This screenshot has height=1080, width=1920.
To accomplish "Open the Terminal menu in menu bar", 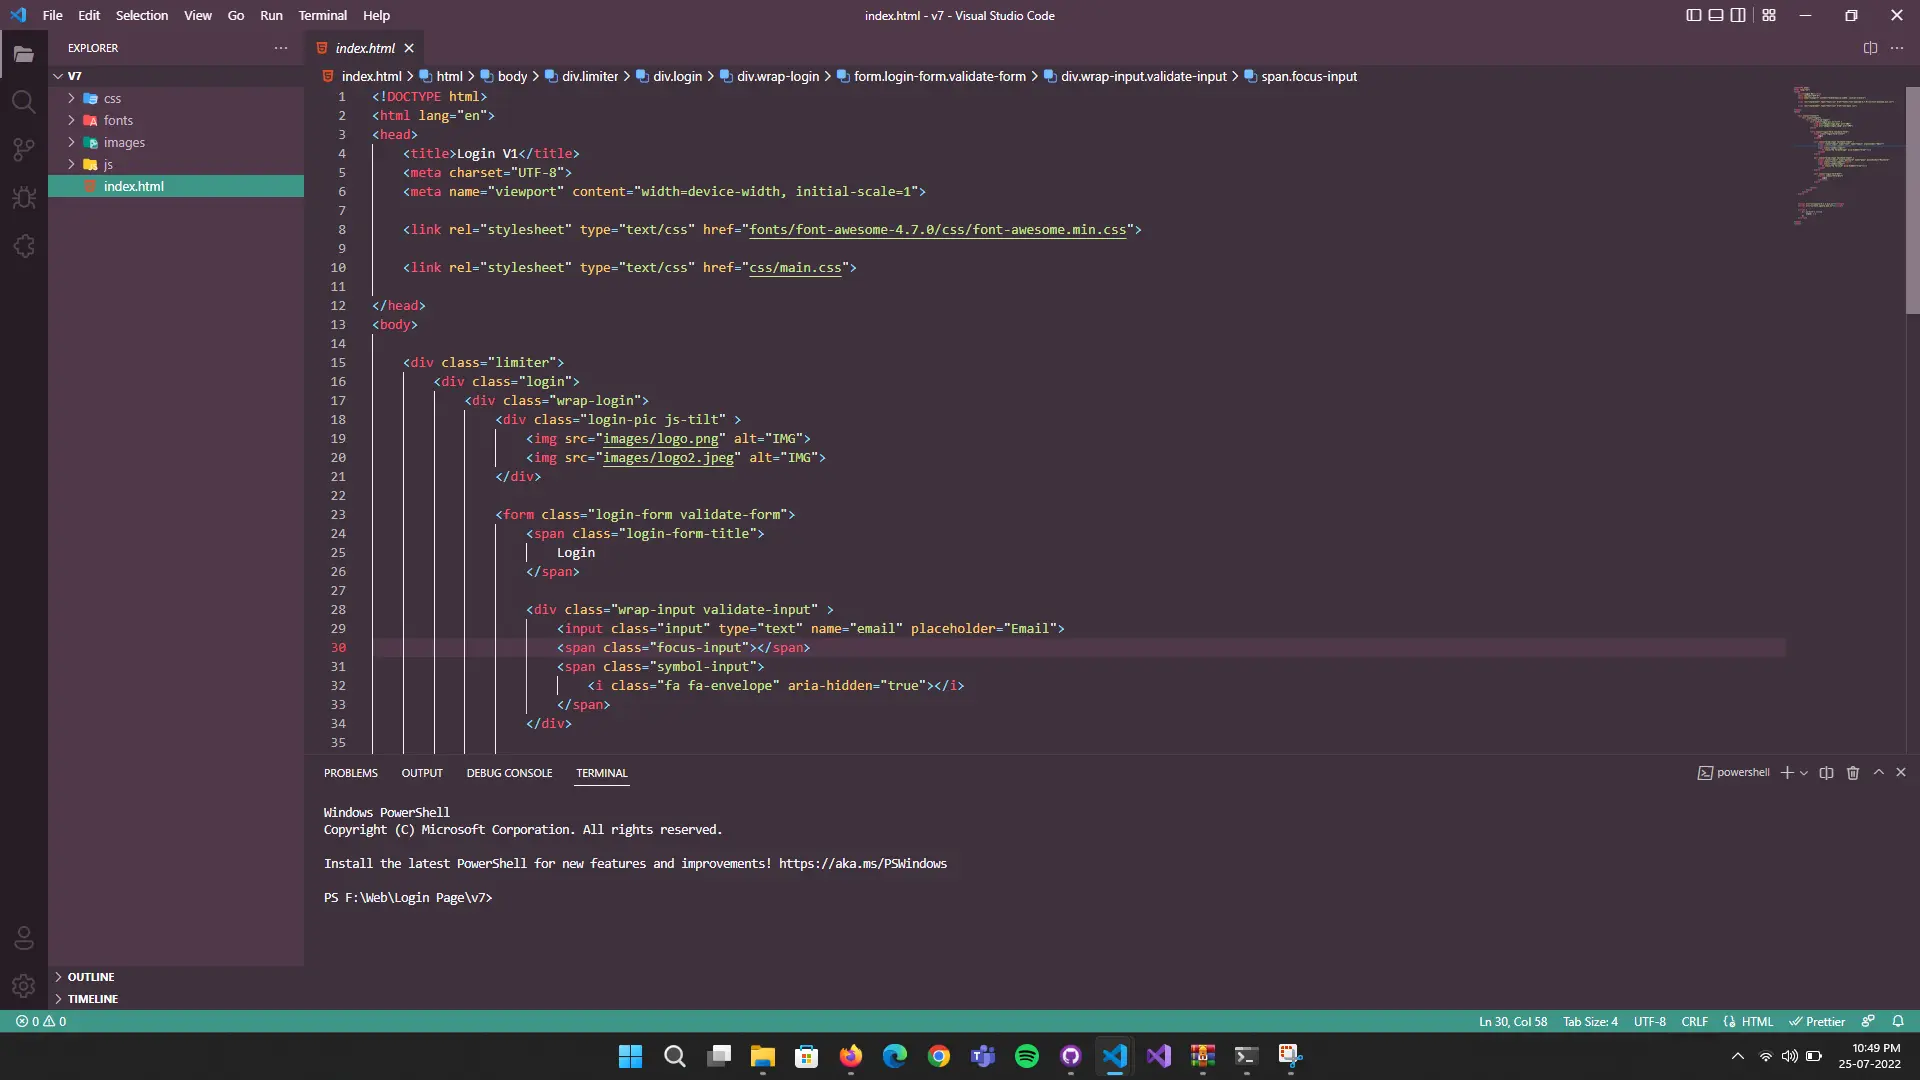I will tap(322, 15).
